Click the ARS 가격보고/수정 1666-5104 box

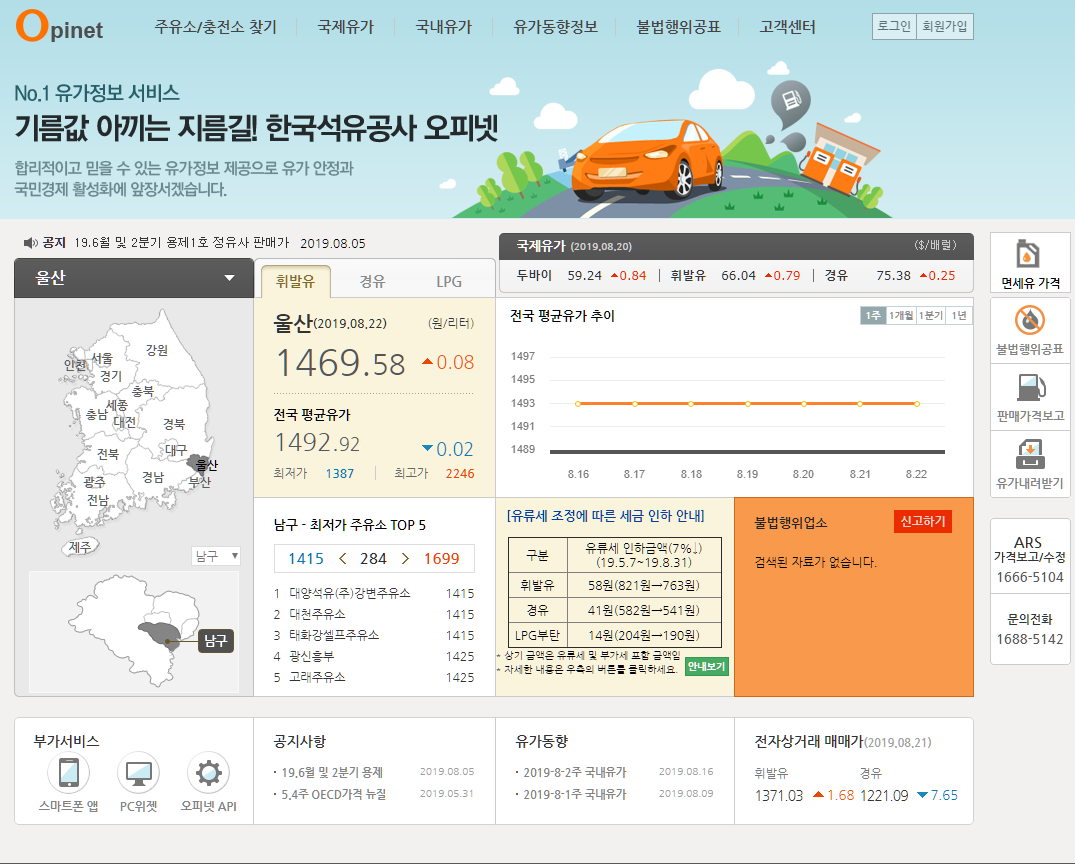1030,557
